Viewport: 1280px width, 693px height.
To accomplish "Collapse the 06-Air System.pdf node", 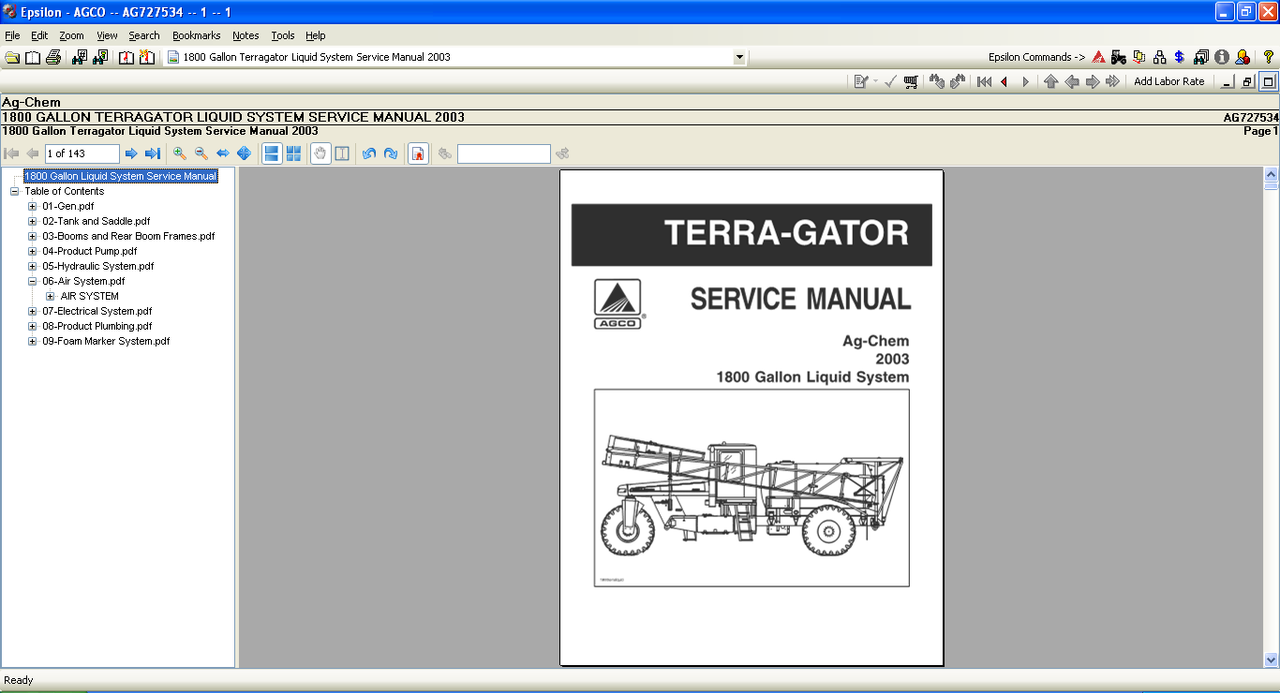I will point(33,281).
